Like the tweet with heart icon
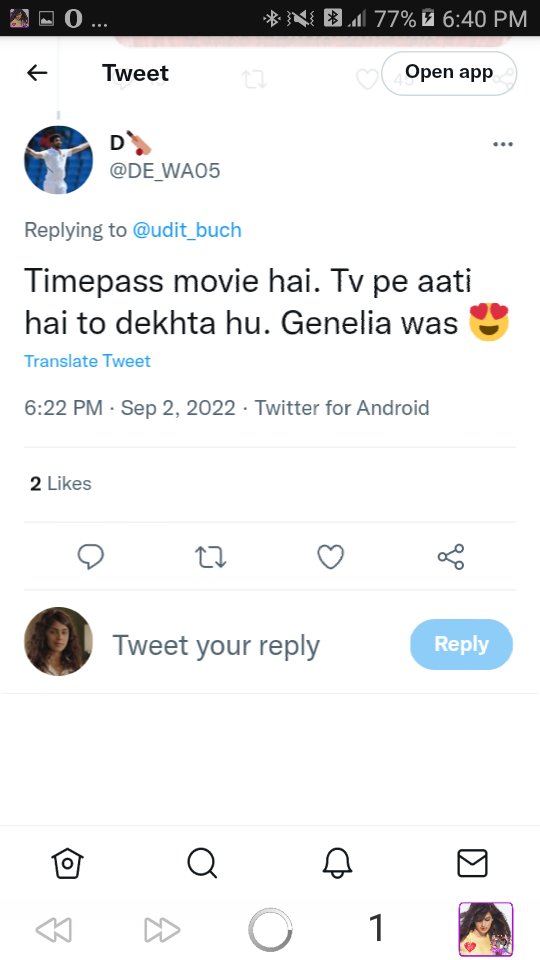The image size is (540, 960). tap(331, 557)
